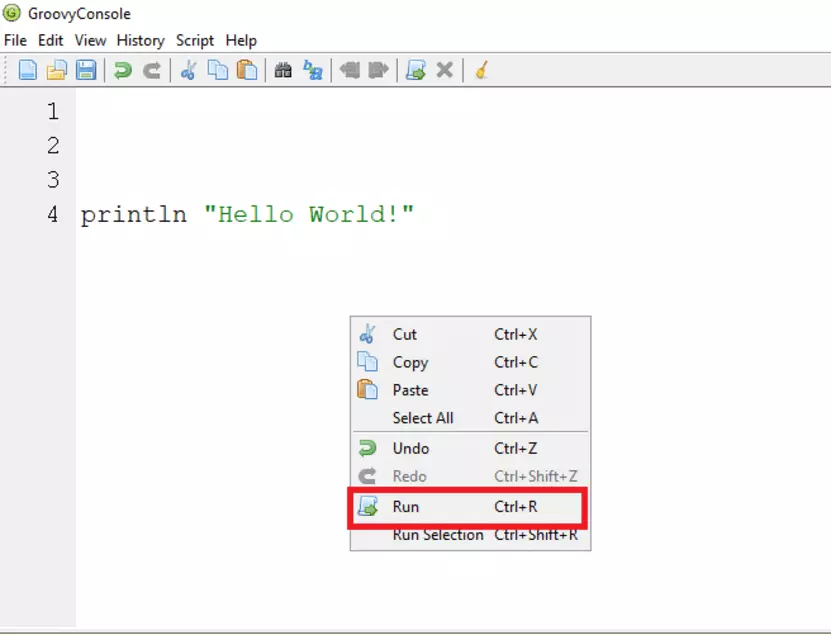Screen dimensions: 831x635
Task: Open Find with the binoculars icon
Action: (285, 69)
